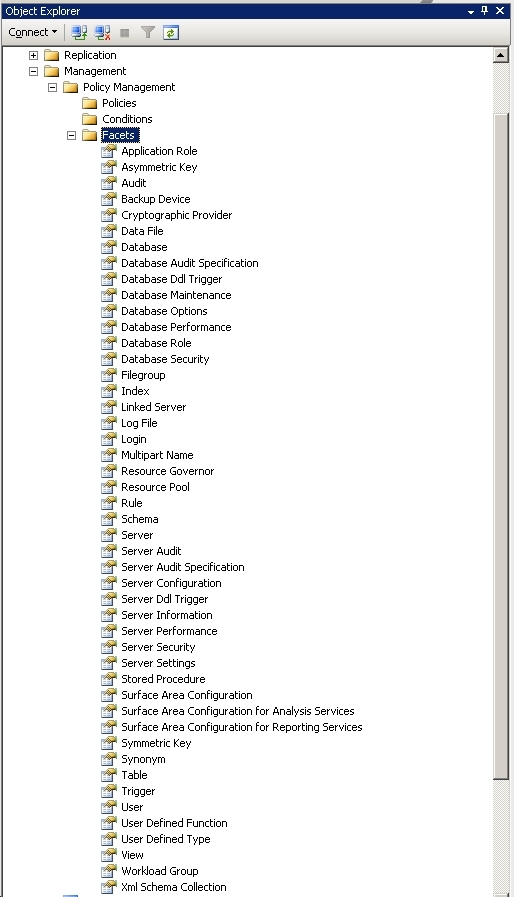Click the Xml Schema Collection facet icon
The image size is (514, 897).
click(109, 887)
